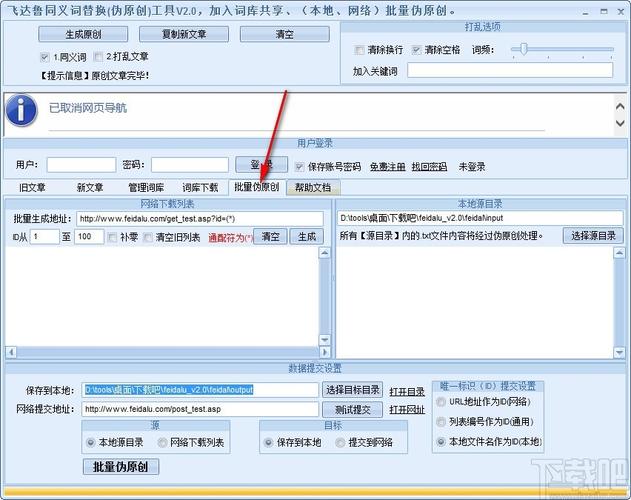Image resolution: width=631 pixels, height=500 pixels.
Task: Edit the 批量生成地址 URL field
Action: coord(200,219)
